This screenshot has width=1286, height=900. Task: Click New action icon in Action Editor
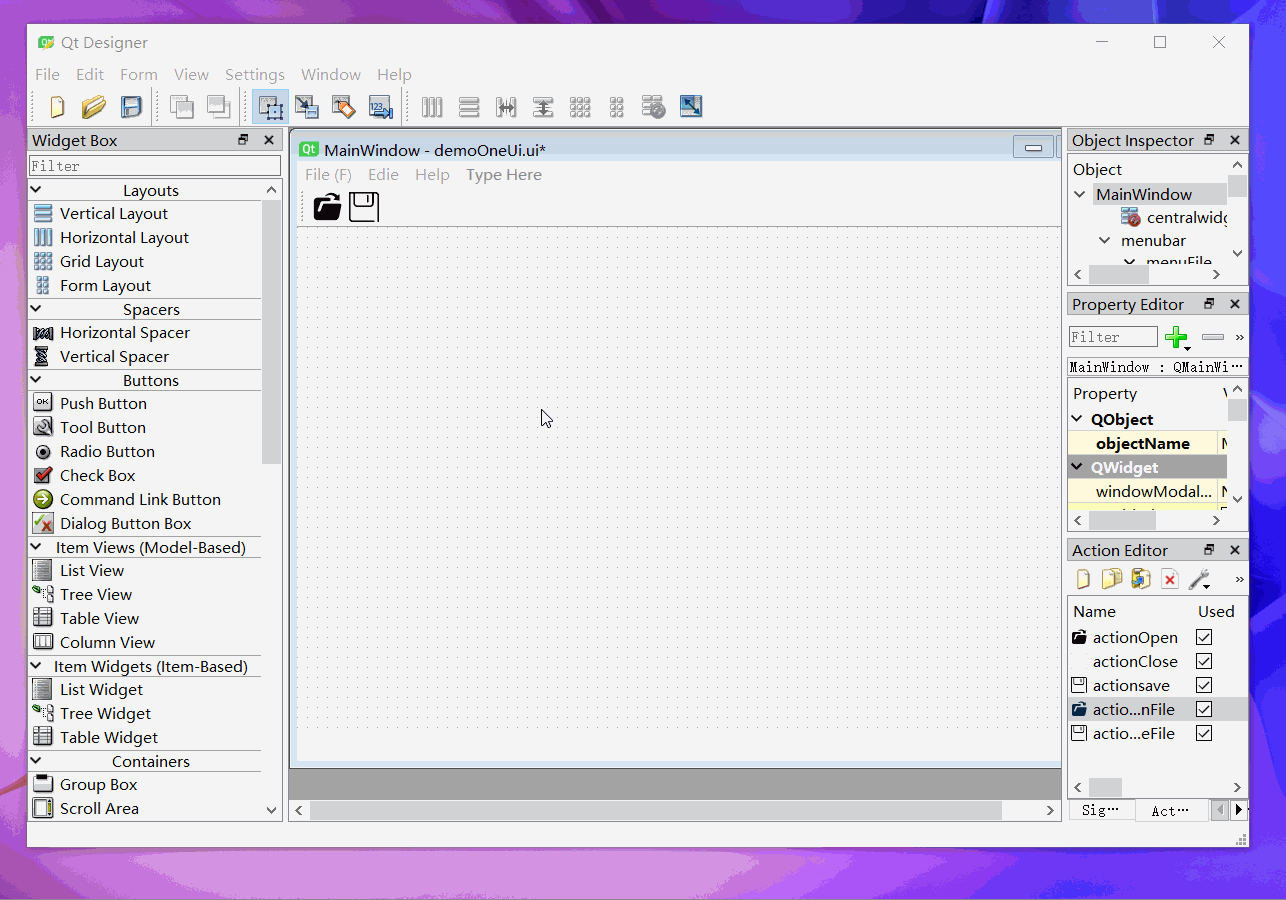pyautogui.click(x=1083, y=579)
